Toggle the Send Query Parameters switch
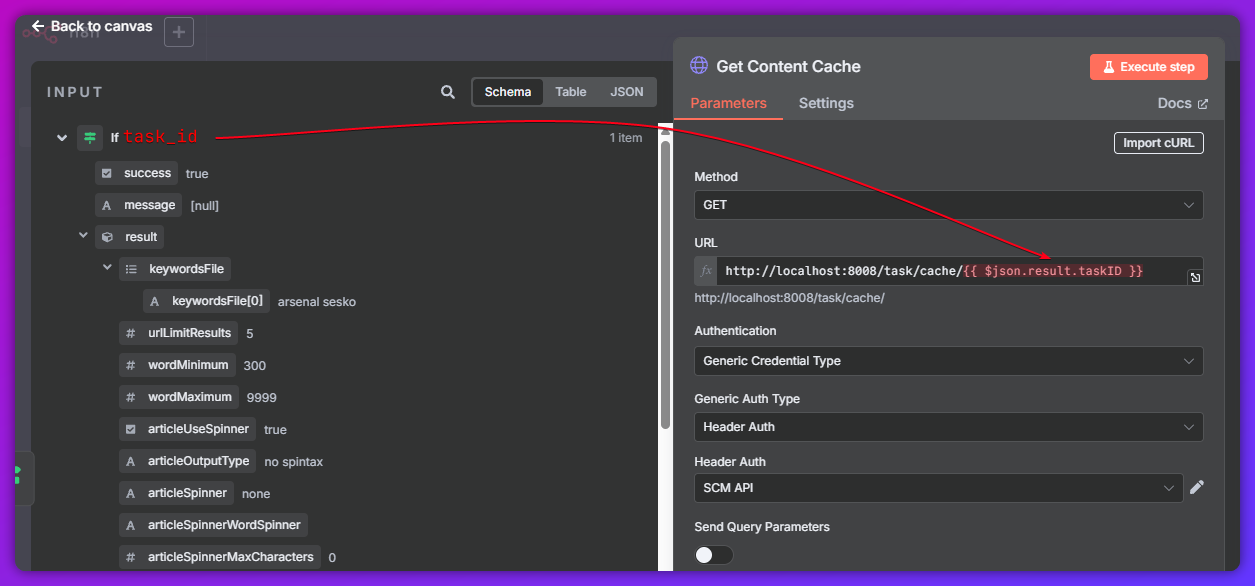The width and height of the screenshot is (1255, 586). (714, 555)
